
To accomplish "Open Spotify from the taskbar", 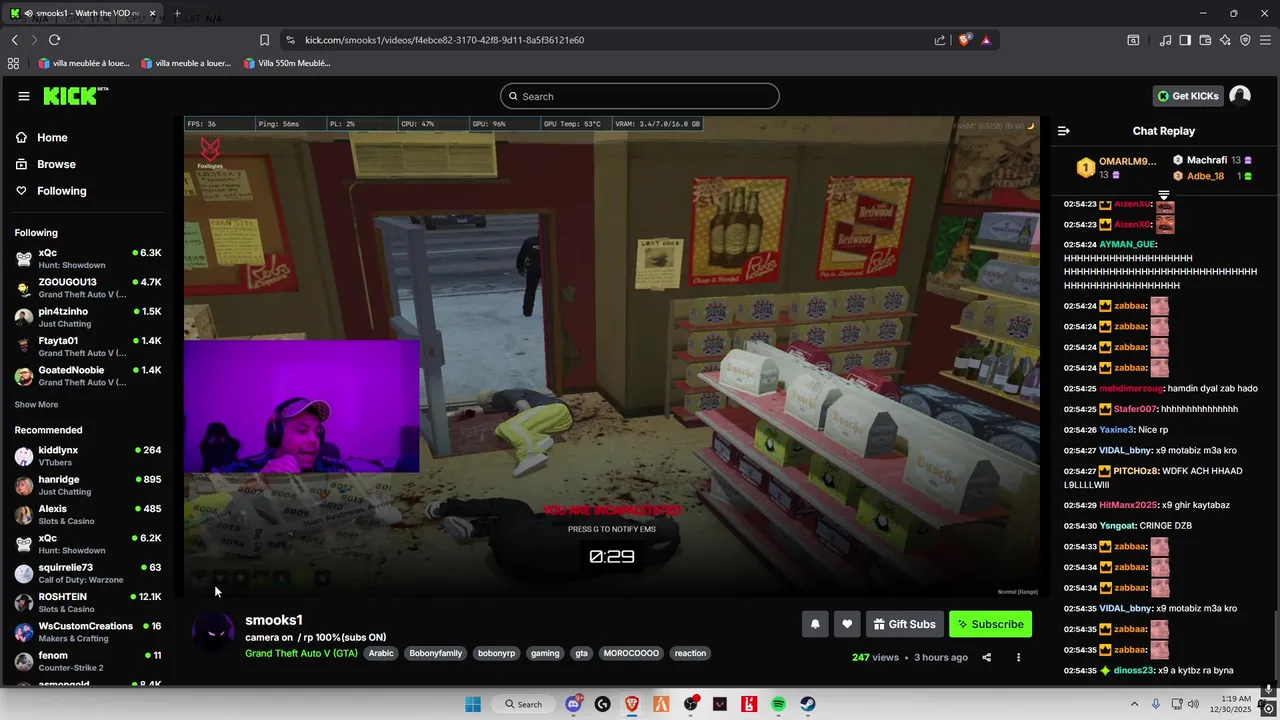I will coord(778,704).
